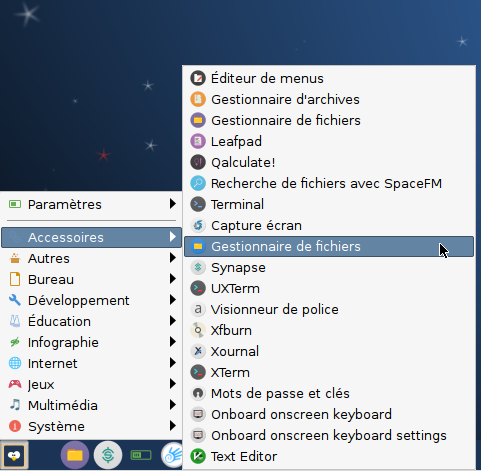Screen dimensions: 481x471
Task: Click the red Système icon
Action: click(x=15, y=426)
